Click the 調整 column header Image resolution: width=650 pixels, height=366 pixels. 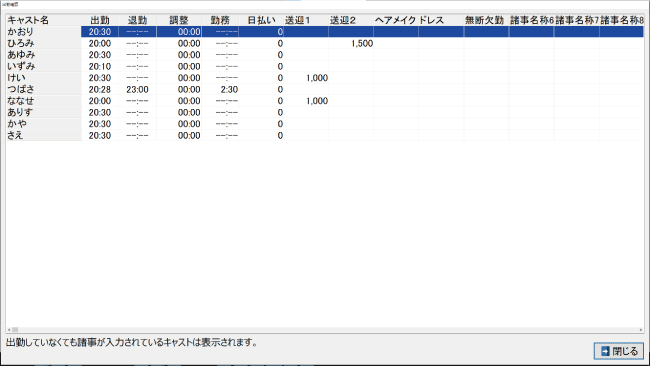point(179,20)
